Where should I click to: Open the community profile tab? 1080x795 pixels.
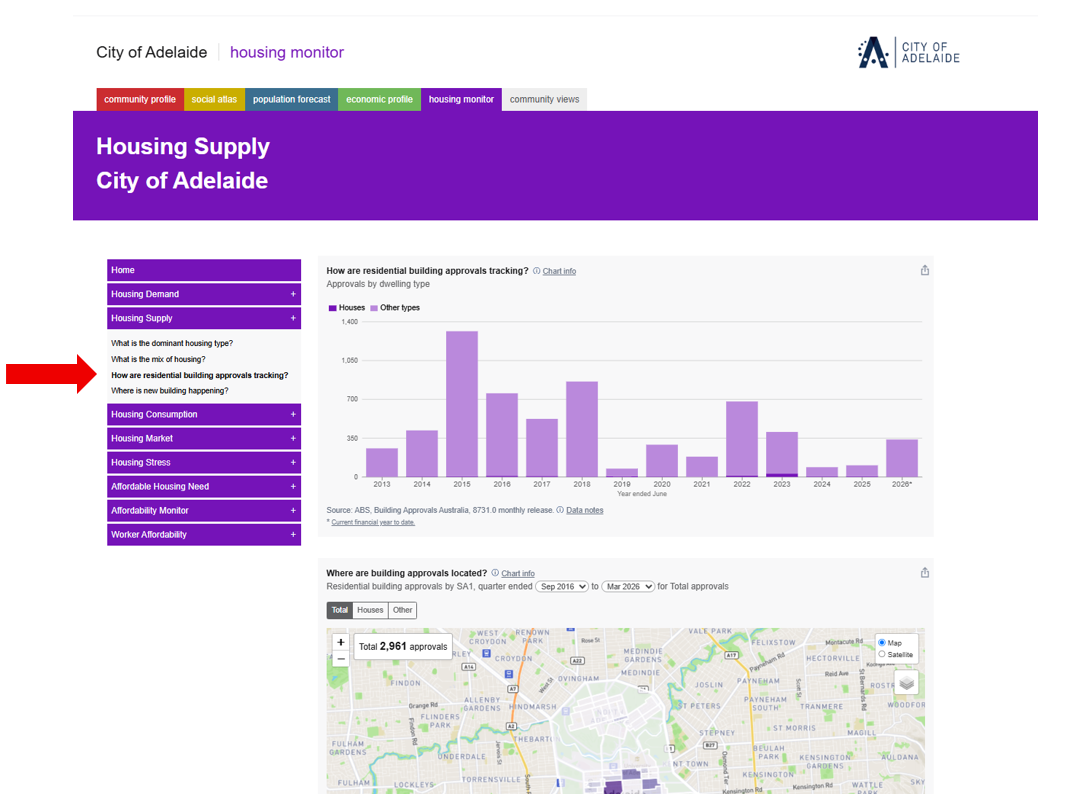click(x=140, y=99)
